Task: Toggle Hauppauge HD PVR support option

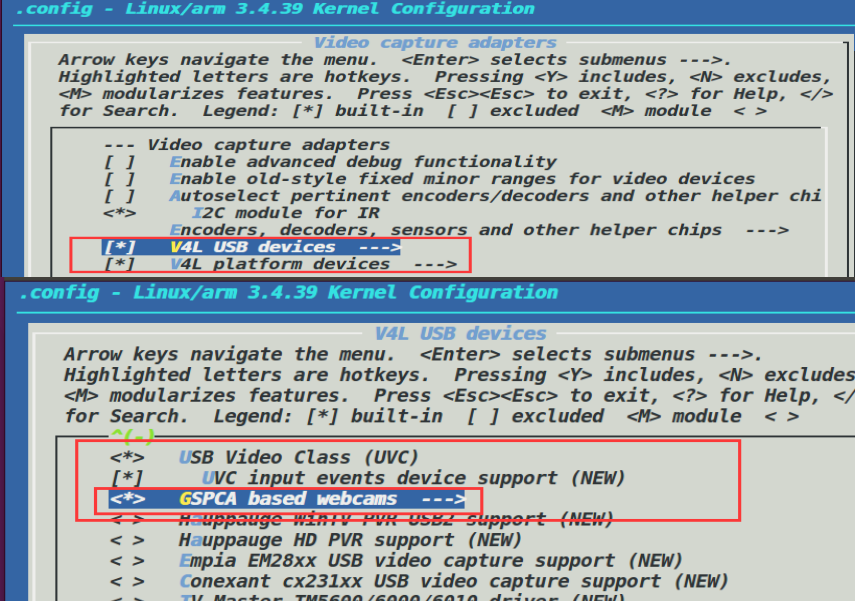Action: coord(316,540)
